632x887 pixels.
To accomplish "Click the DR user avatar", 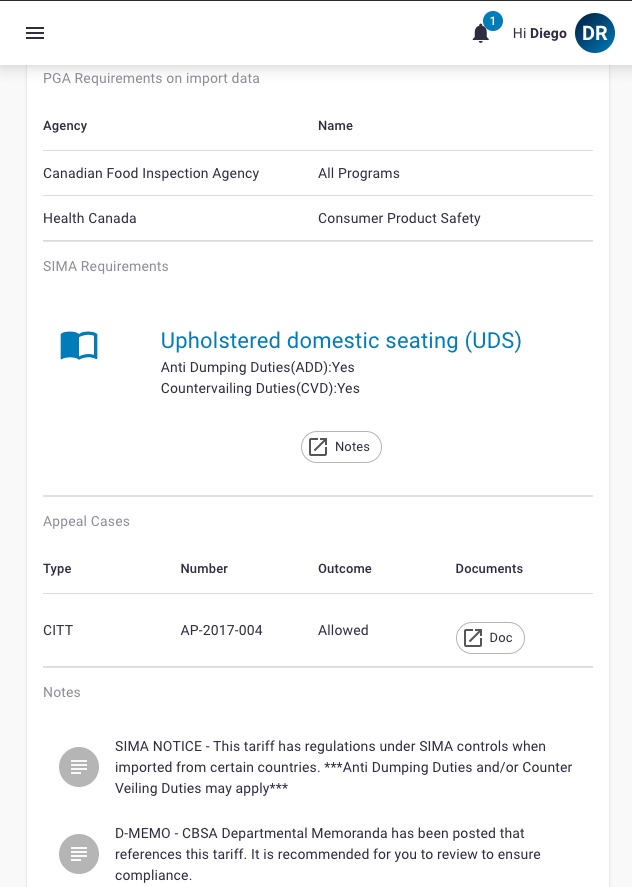I will [595, 33].
